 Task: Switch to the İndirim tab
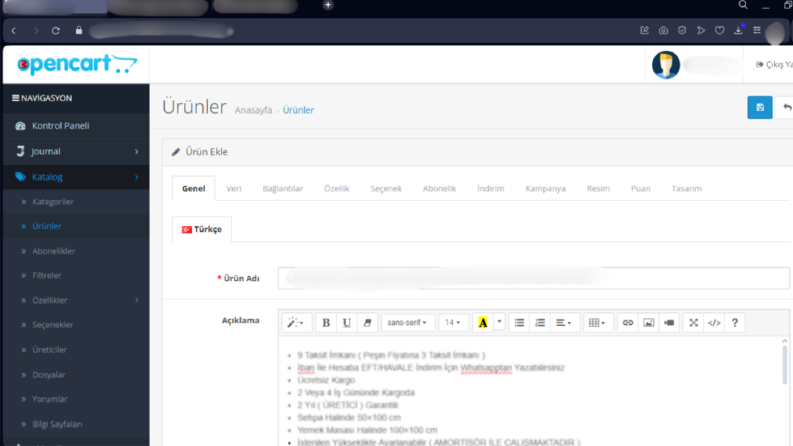coord(491,188)
